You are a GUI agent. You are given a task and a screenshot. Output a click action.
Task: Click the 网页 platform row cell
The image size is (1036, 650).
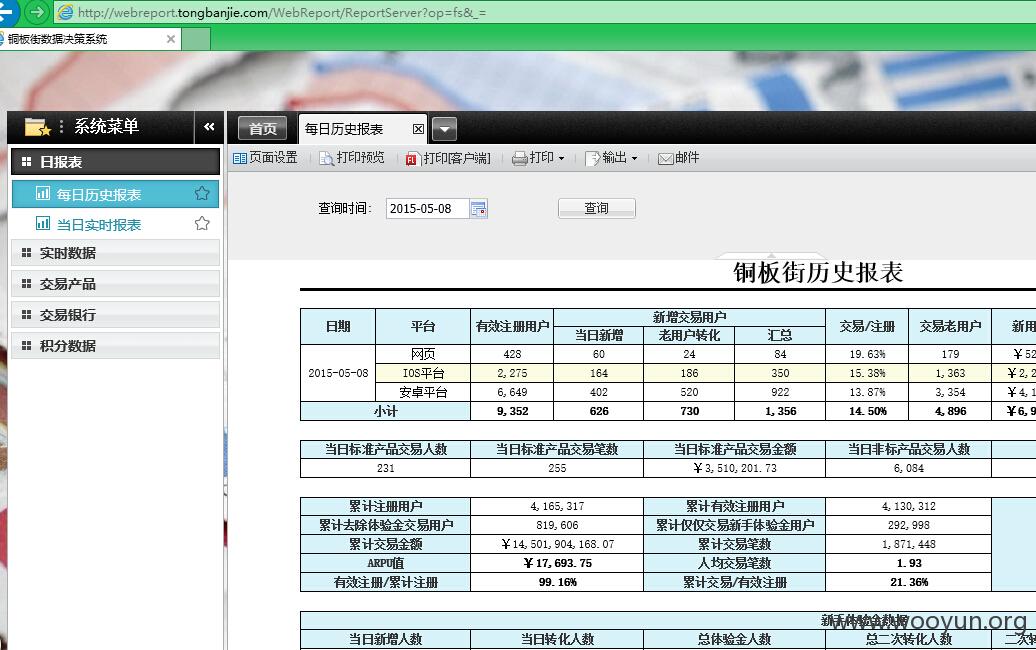click(423, 354)
